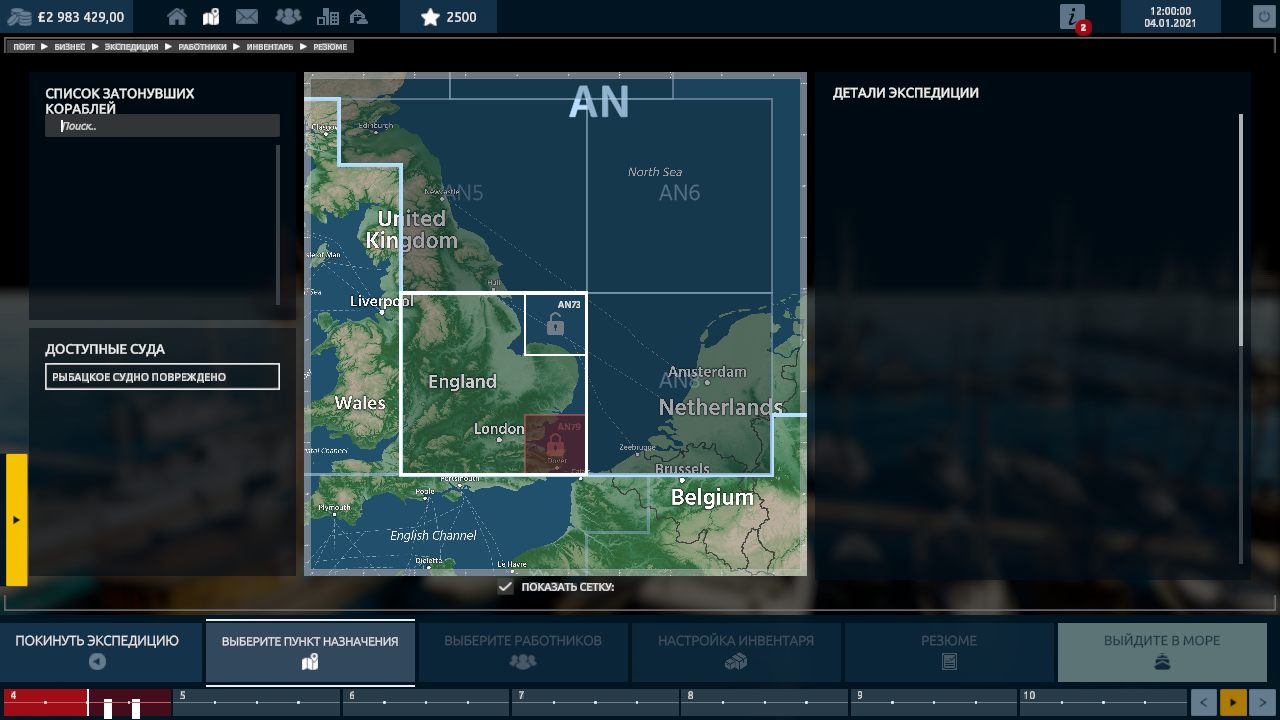The width and height of the screenshot is (1280, 720).
Task: Expand the yellow side panel arrow
Action: (x=16, y=520)
